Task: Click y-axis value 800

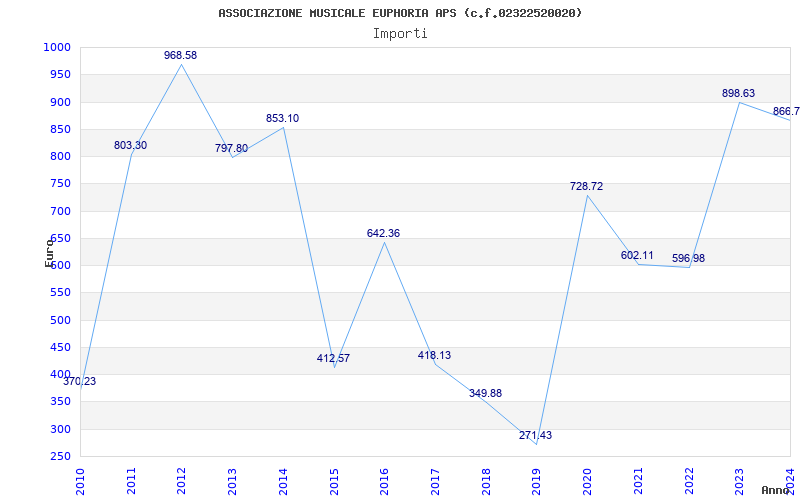Action: (x=60, y=156)
